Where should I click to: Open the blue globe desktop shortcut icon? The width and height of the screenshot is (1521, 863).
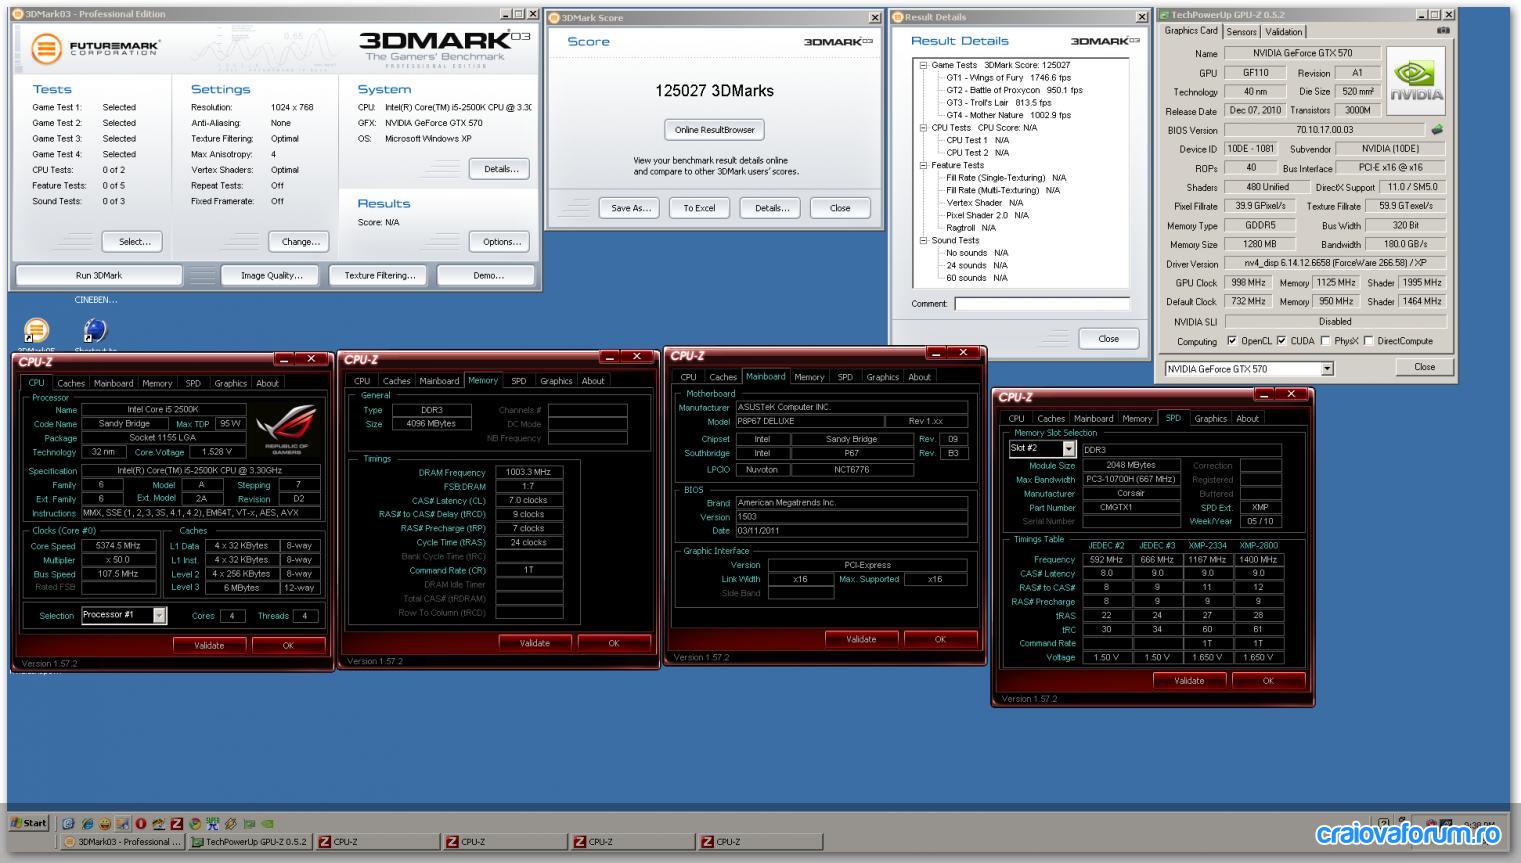(x=95, y=330)
